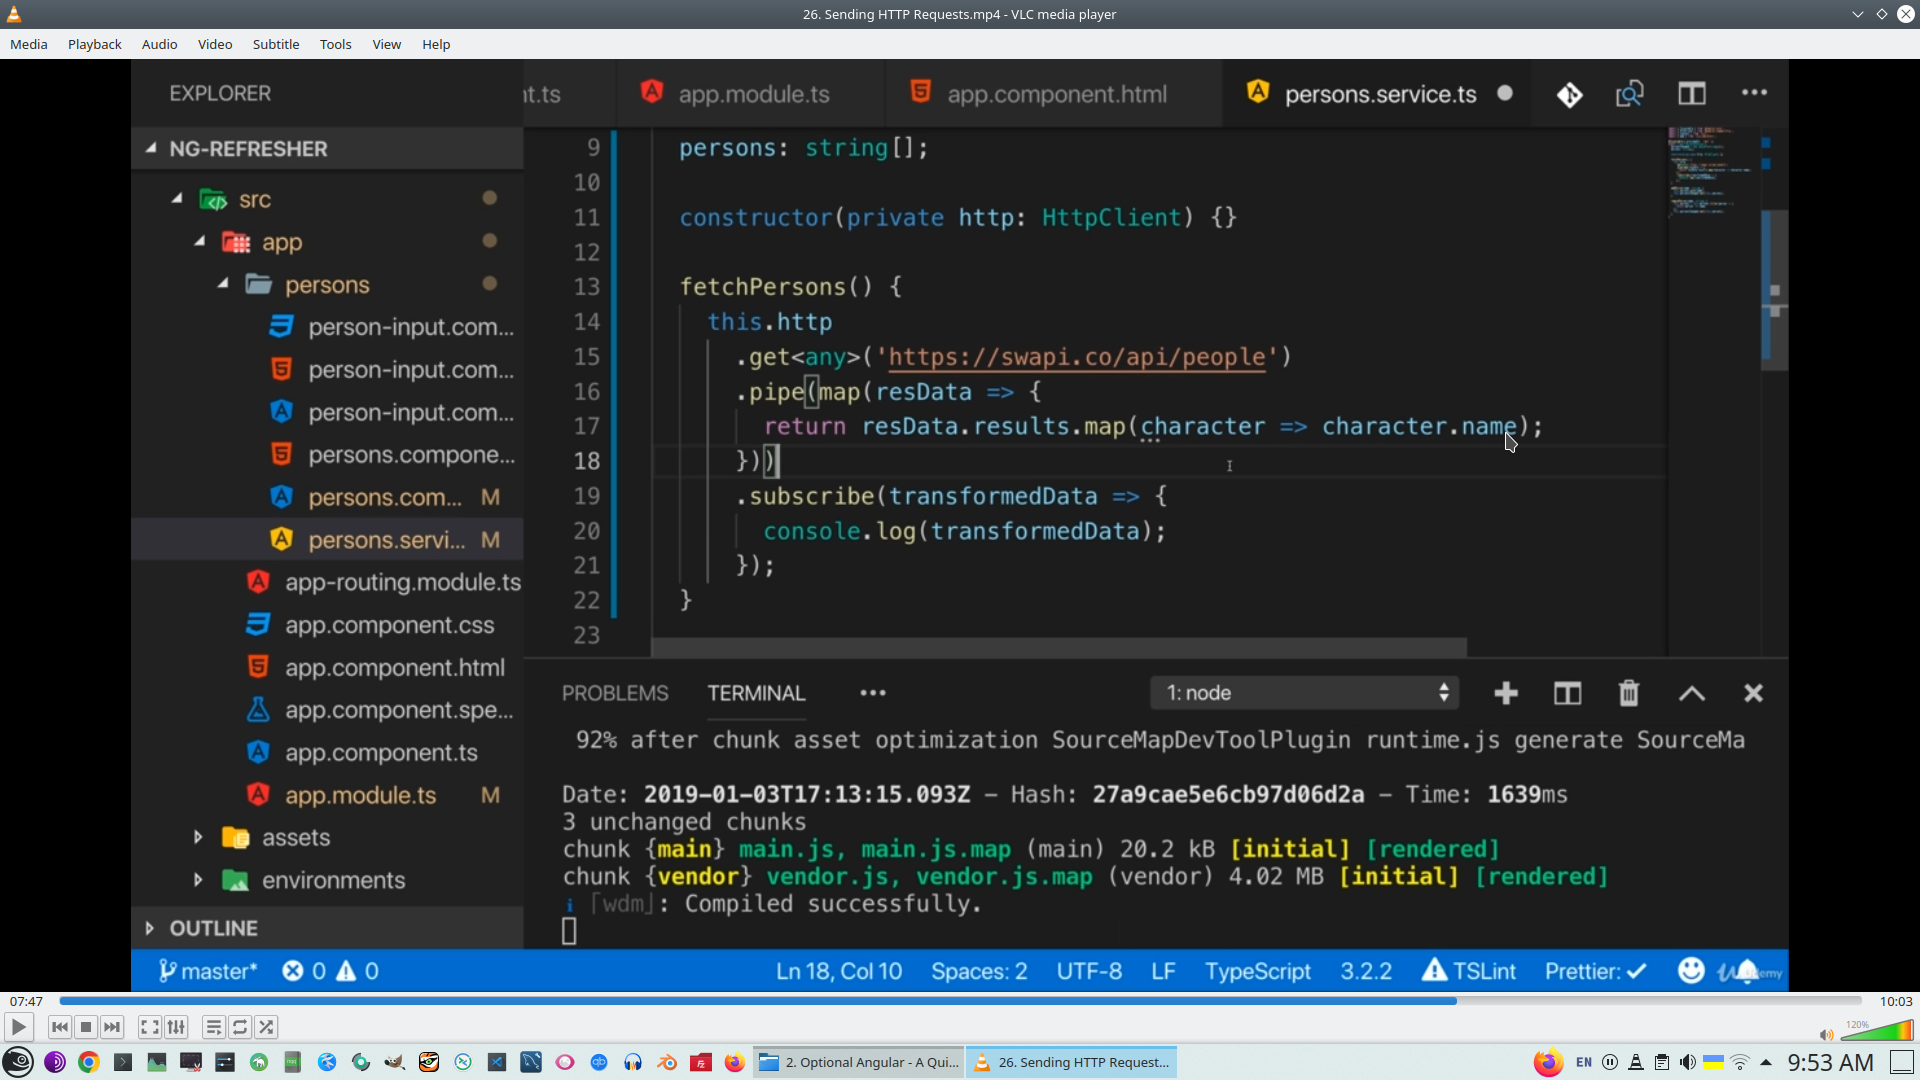The width and height of the screenshot is (1920, 1080).
Task: Click the system tray volume icon
Action: coord(1687,1062)
